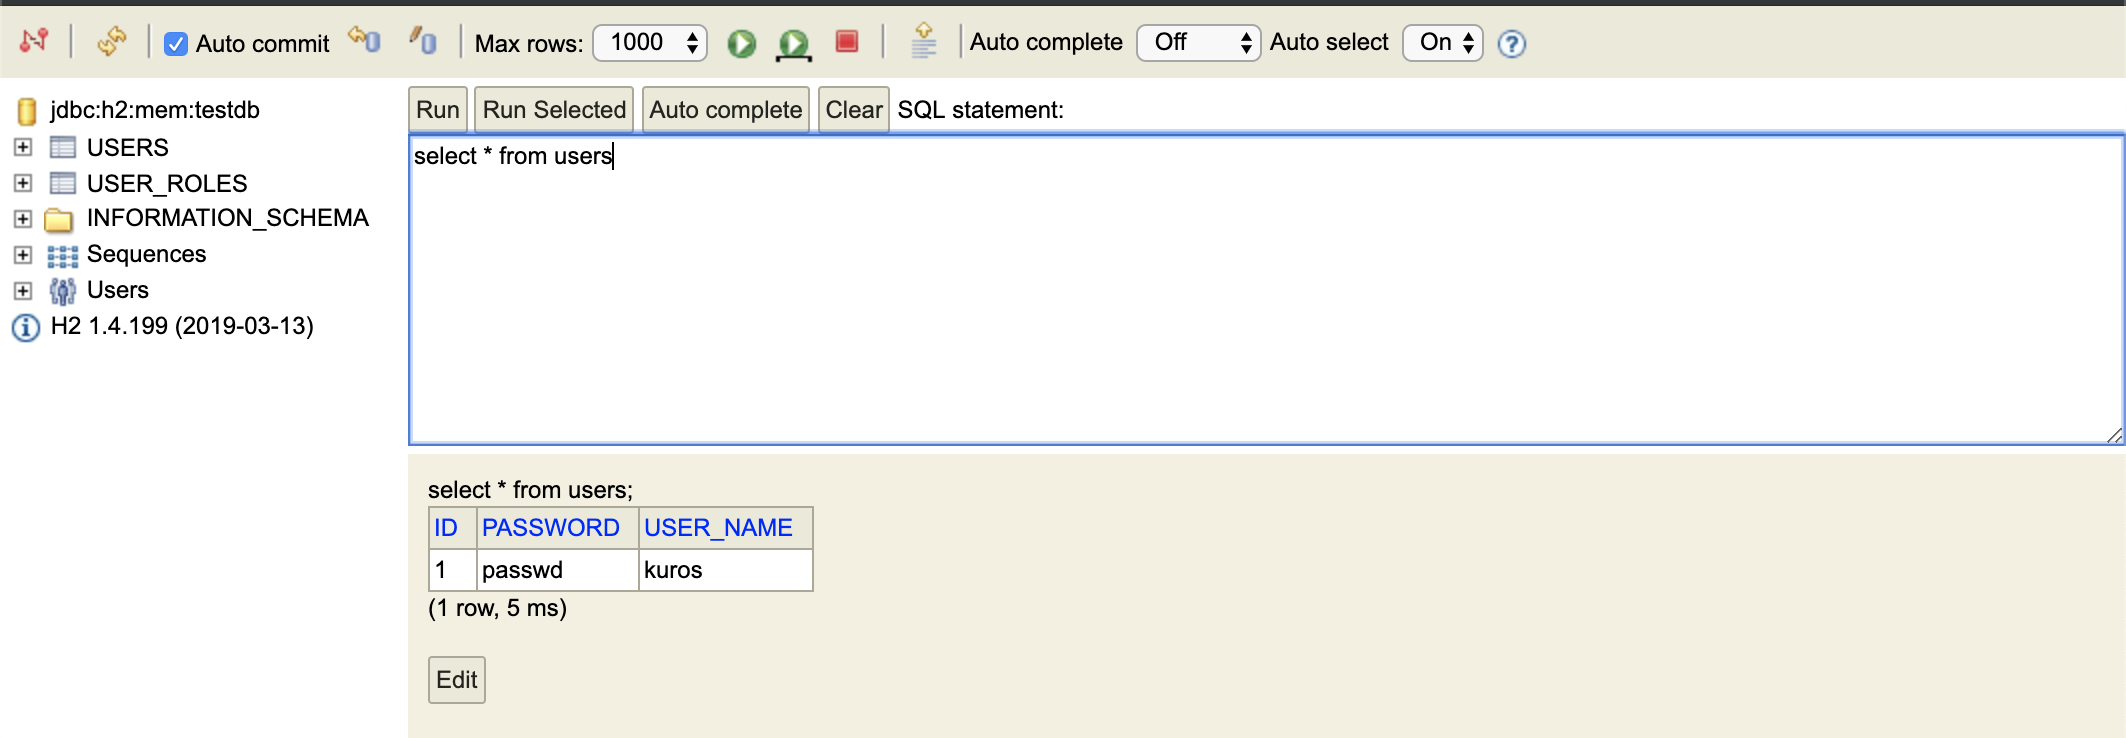This screenshot has width=2126, height=738.
Task: Click the ID cell containing 1
Action: click(x=453, y=570)
